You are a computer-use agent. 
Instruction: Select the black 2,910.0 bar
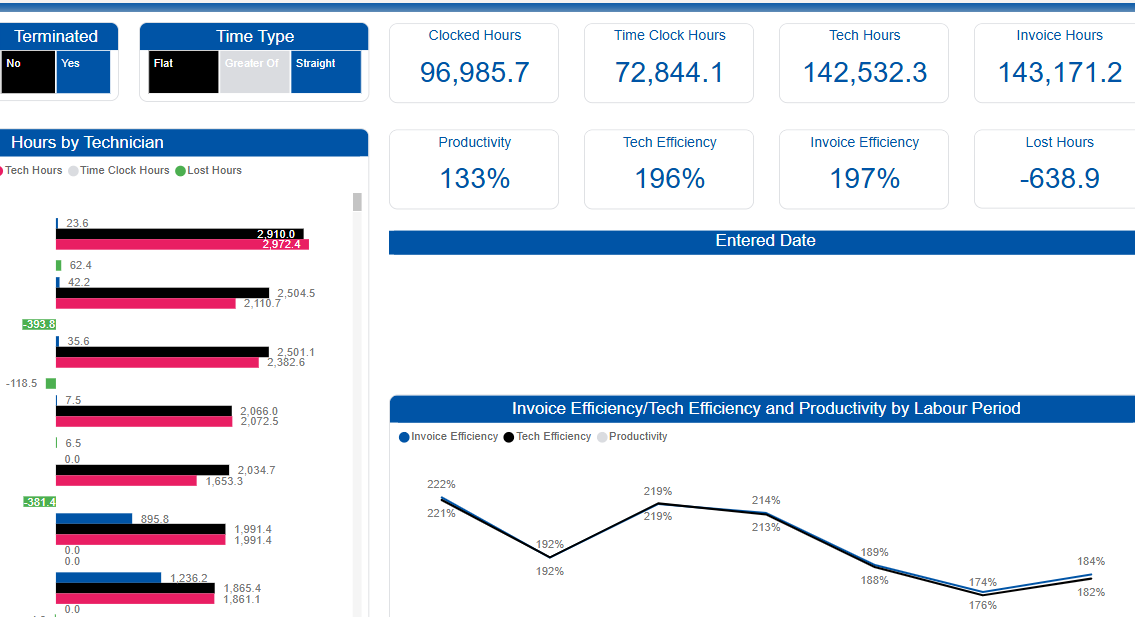click(180, 234)
